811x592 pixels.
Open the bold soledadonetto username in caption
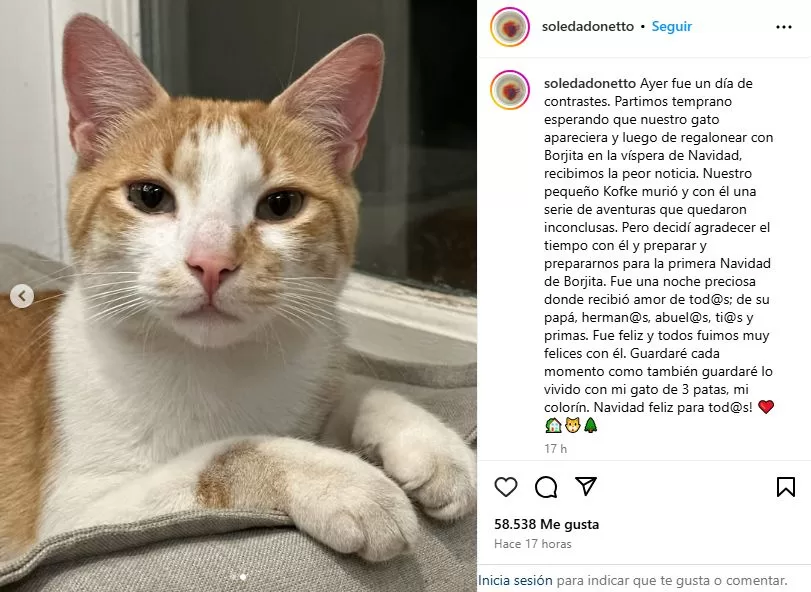590,83
